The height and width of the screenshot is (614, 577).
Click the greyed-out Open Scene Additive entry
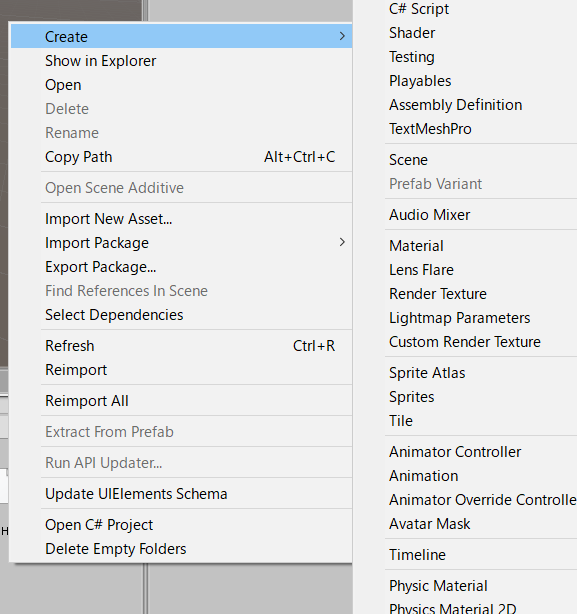click(x=181, y=188)
